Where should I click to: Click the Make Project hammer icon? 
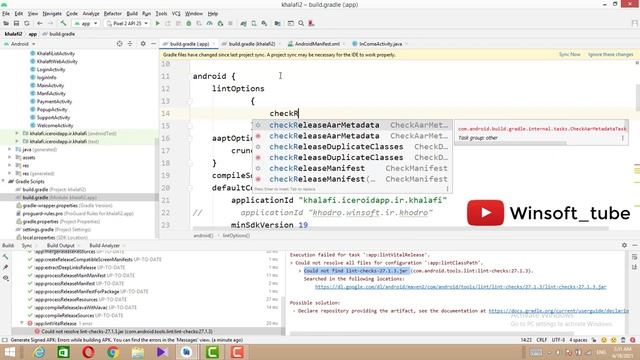coord(63,24)
